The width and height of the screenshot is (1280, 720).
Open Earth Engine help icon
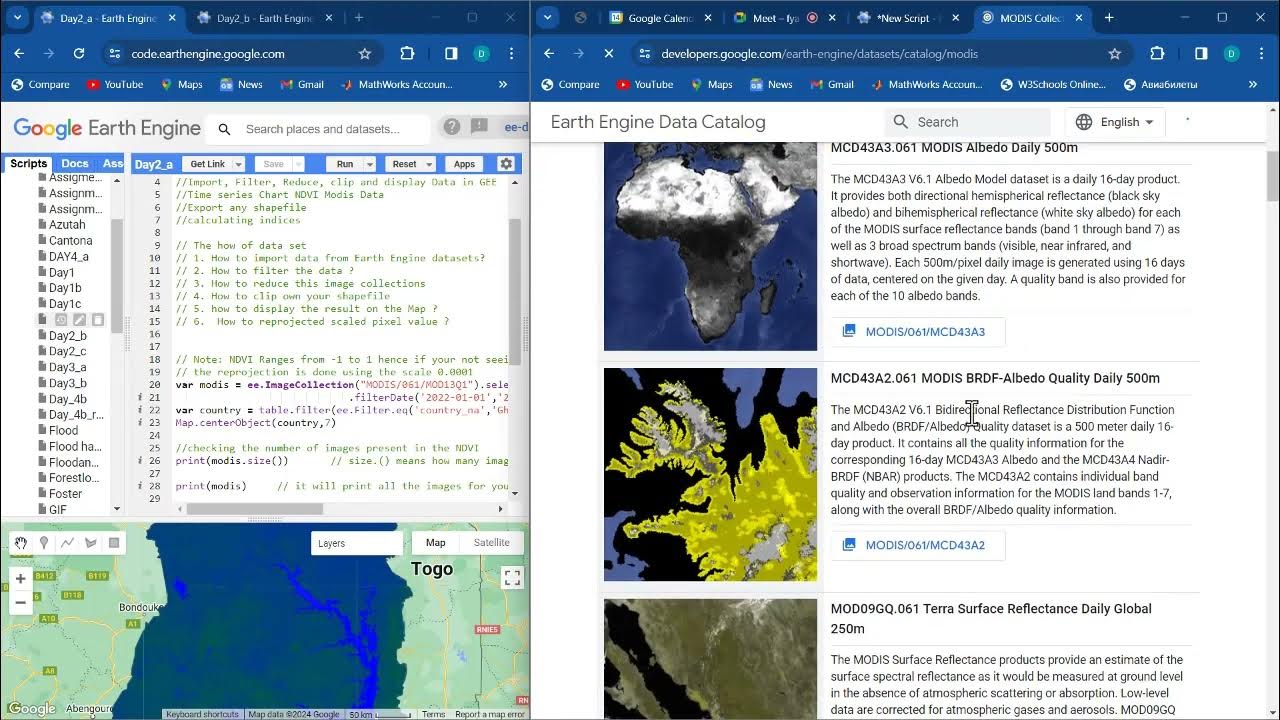coord(452,127)
